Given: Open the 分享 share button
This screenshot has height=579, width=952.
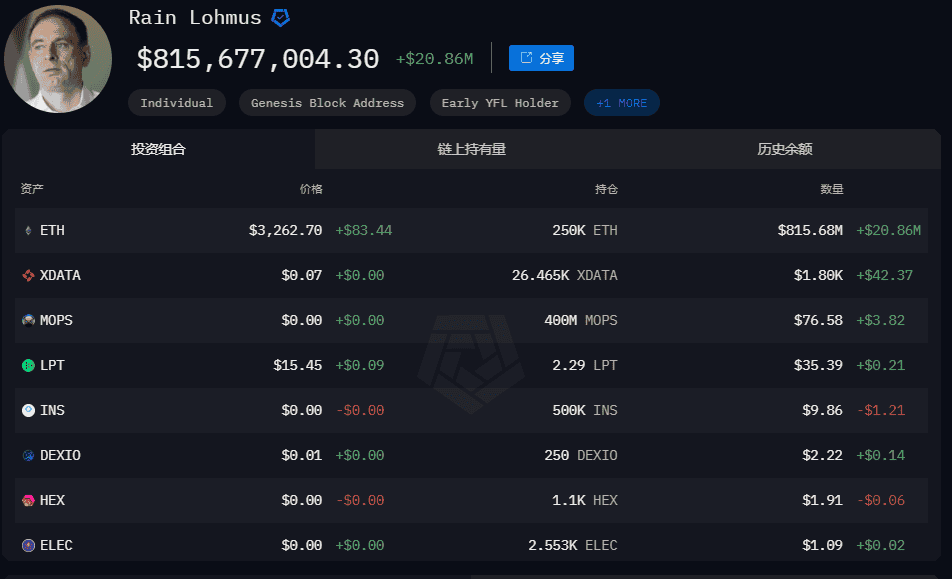Looking at the screenshot, I should click(x=541, y=58).
